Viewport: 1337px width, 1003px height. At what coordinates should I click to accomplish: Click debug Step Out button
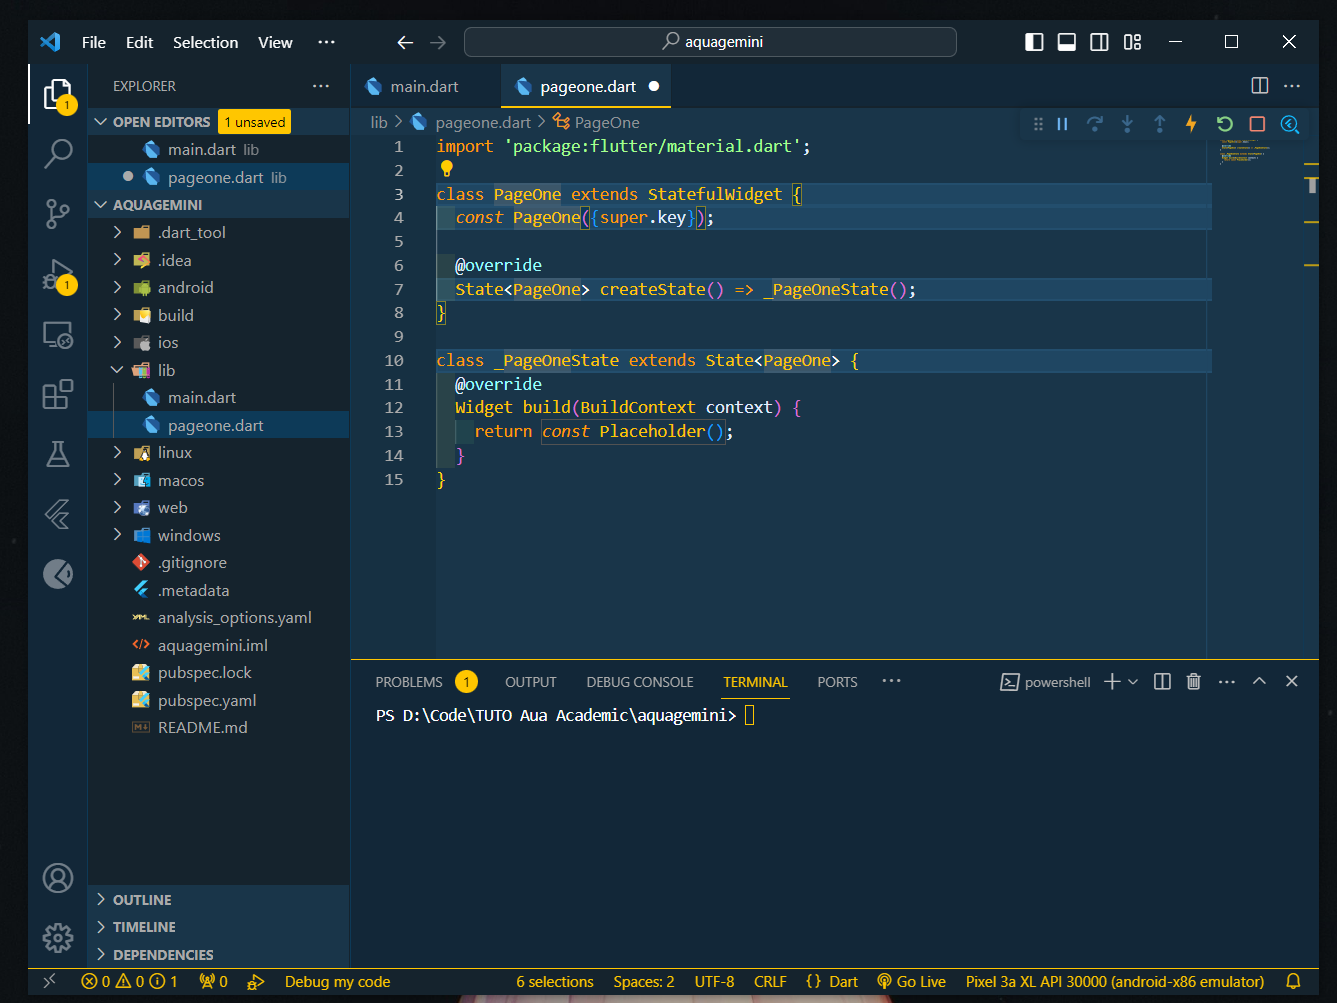click(x=1159, y=124)
